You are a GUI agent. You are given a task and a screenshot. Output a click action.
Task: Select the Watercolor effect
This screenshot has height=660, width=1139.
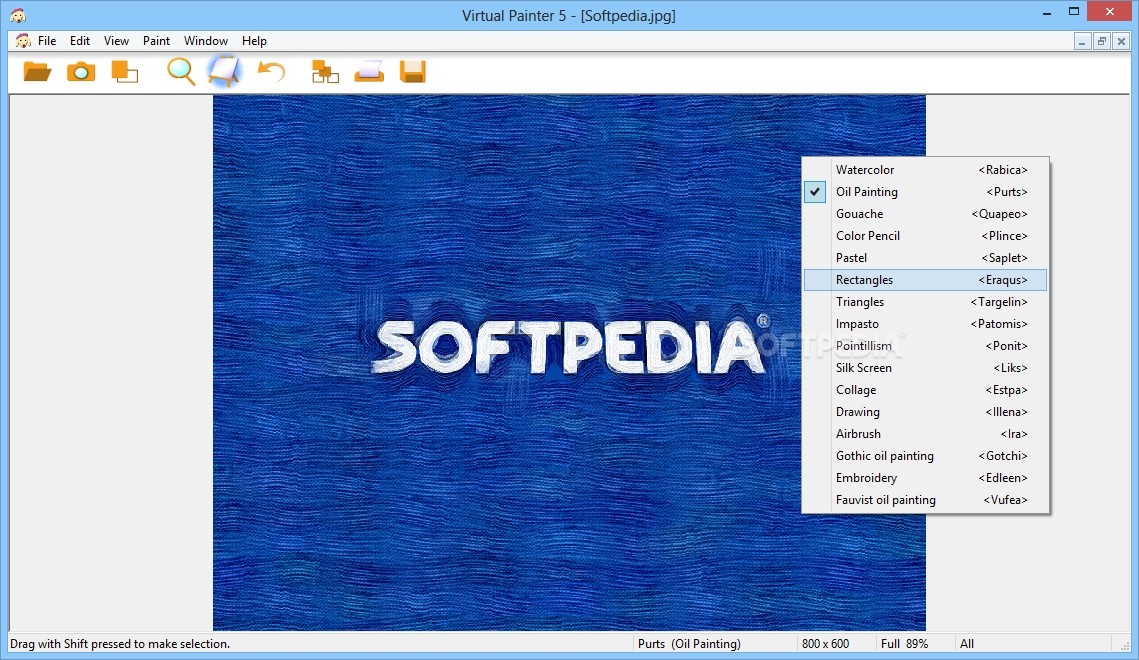click(866, 169)
